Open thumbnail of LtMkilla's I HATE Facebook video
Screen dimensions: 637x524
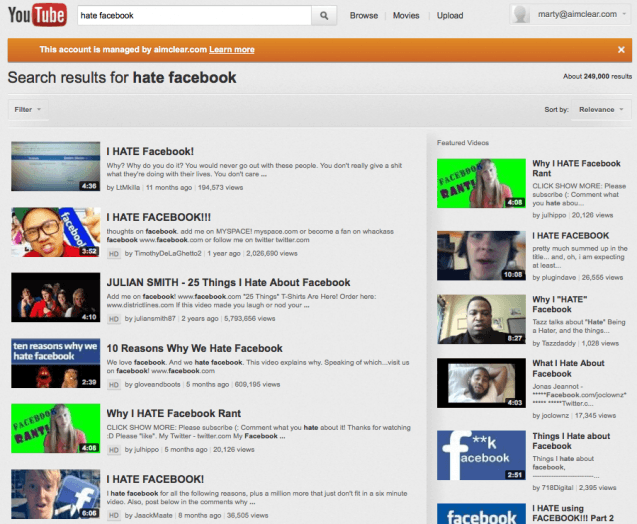pyautogui.click(x=56, y=166)
